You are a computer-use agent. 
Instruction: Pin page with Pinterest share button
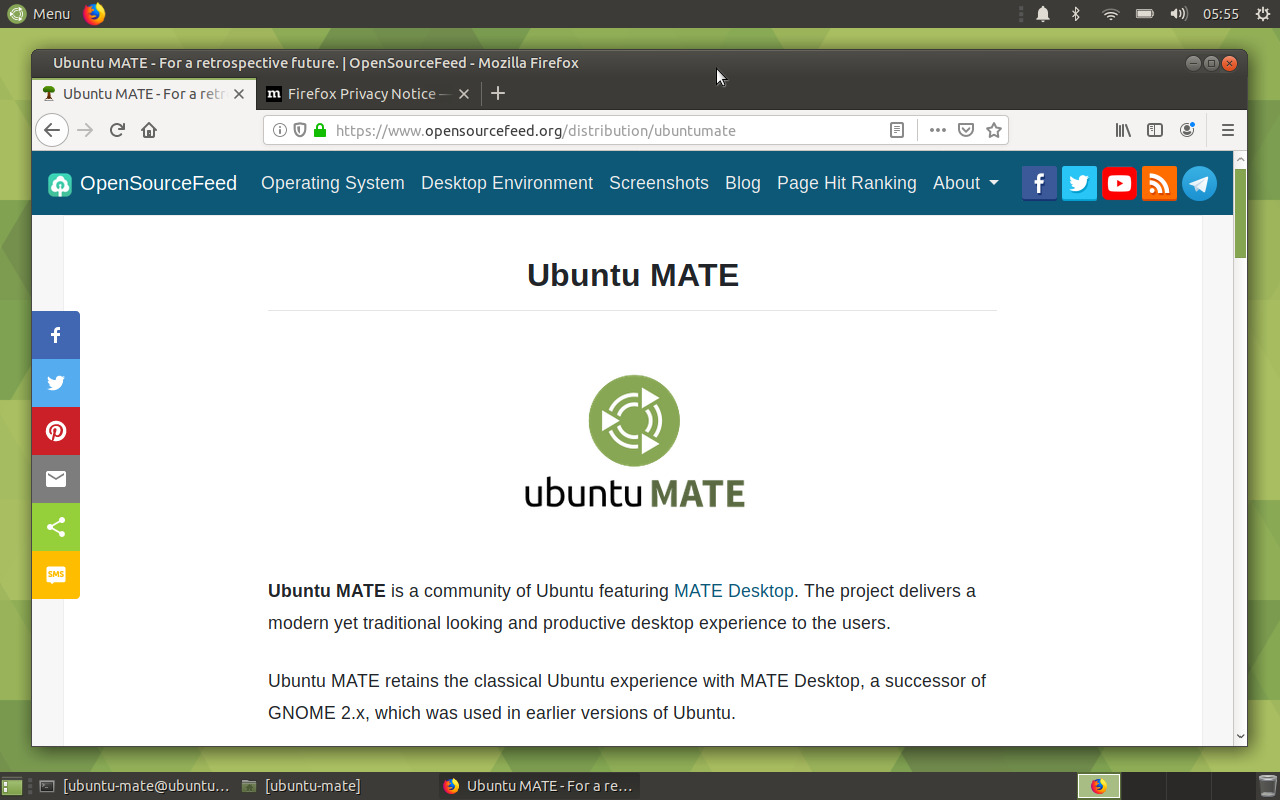[56, 431]
